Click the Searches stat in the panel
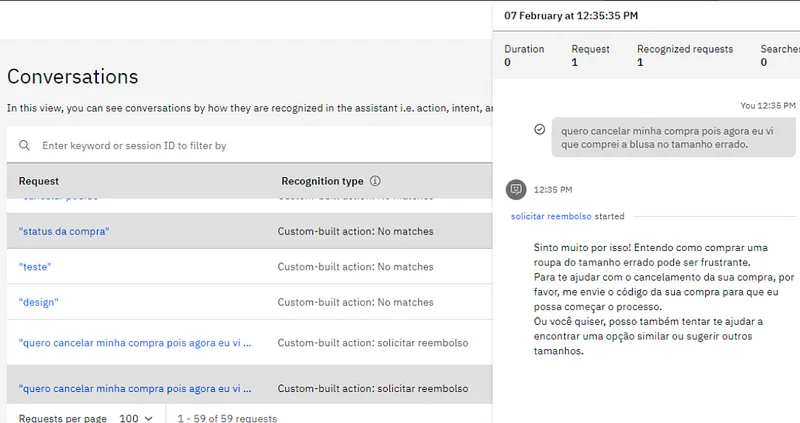800x423 pixels. coord(779,55)
